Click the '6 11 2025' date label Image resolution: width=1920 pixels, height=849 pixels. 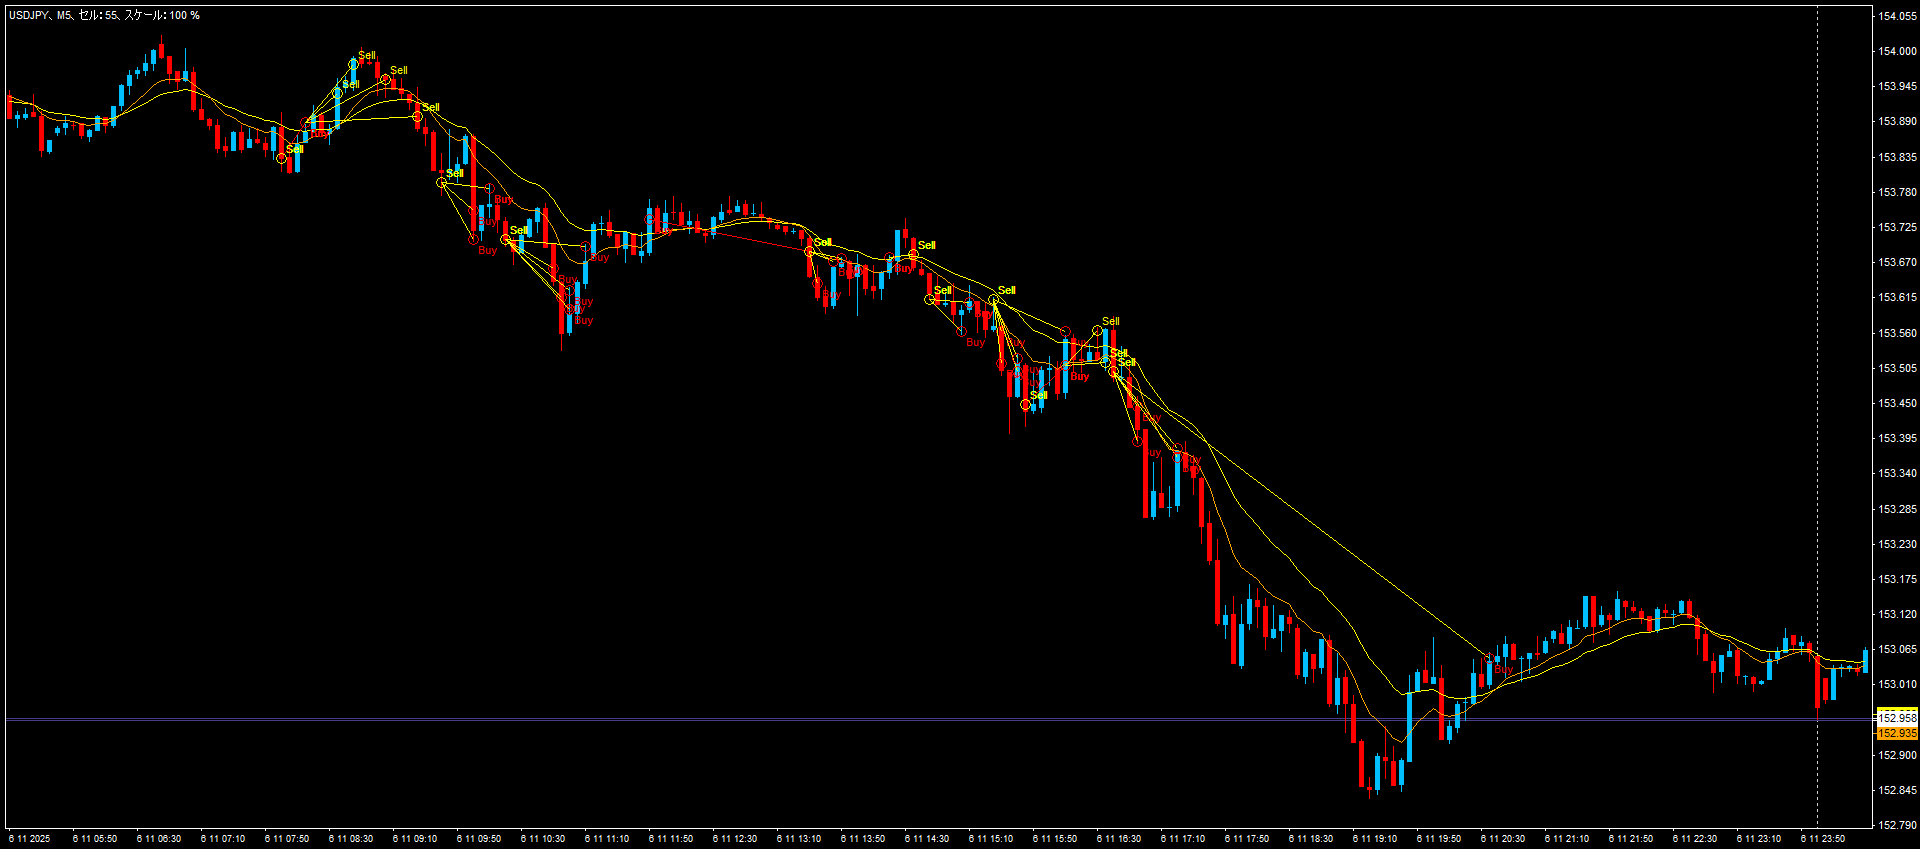point(30,839)
